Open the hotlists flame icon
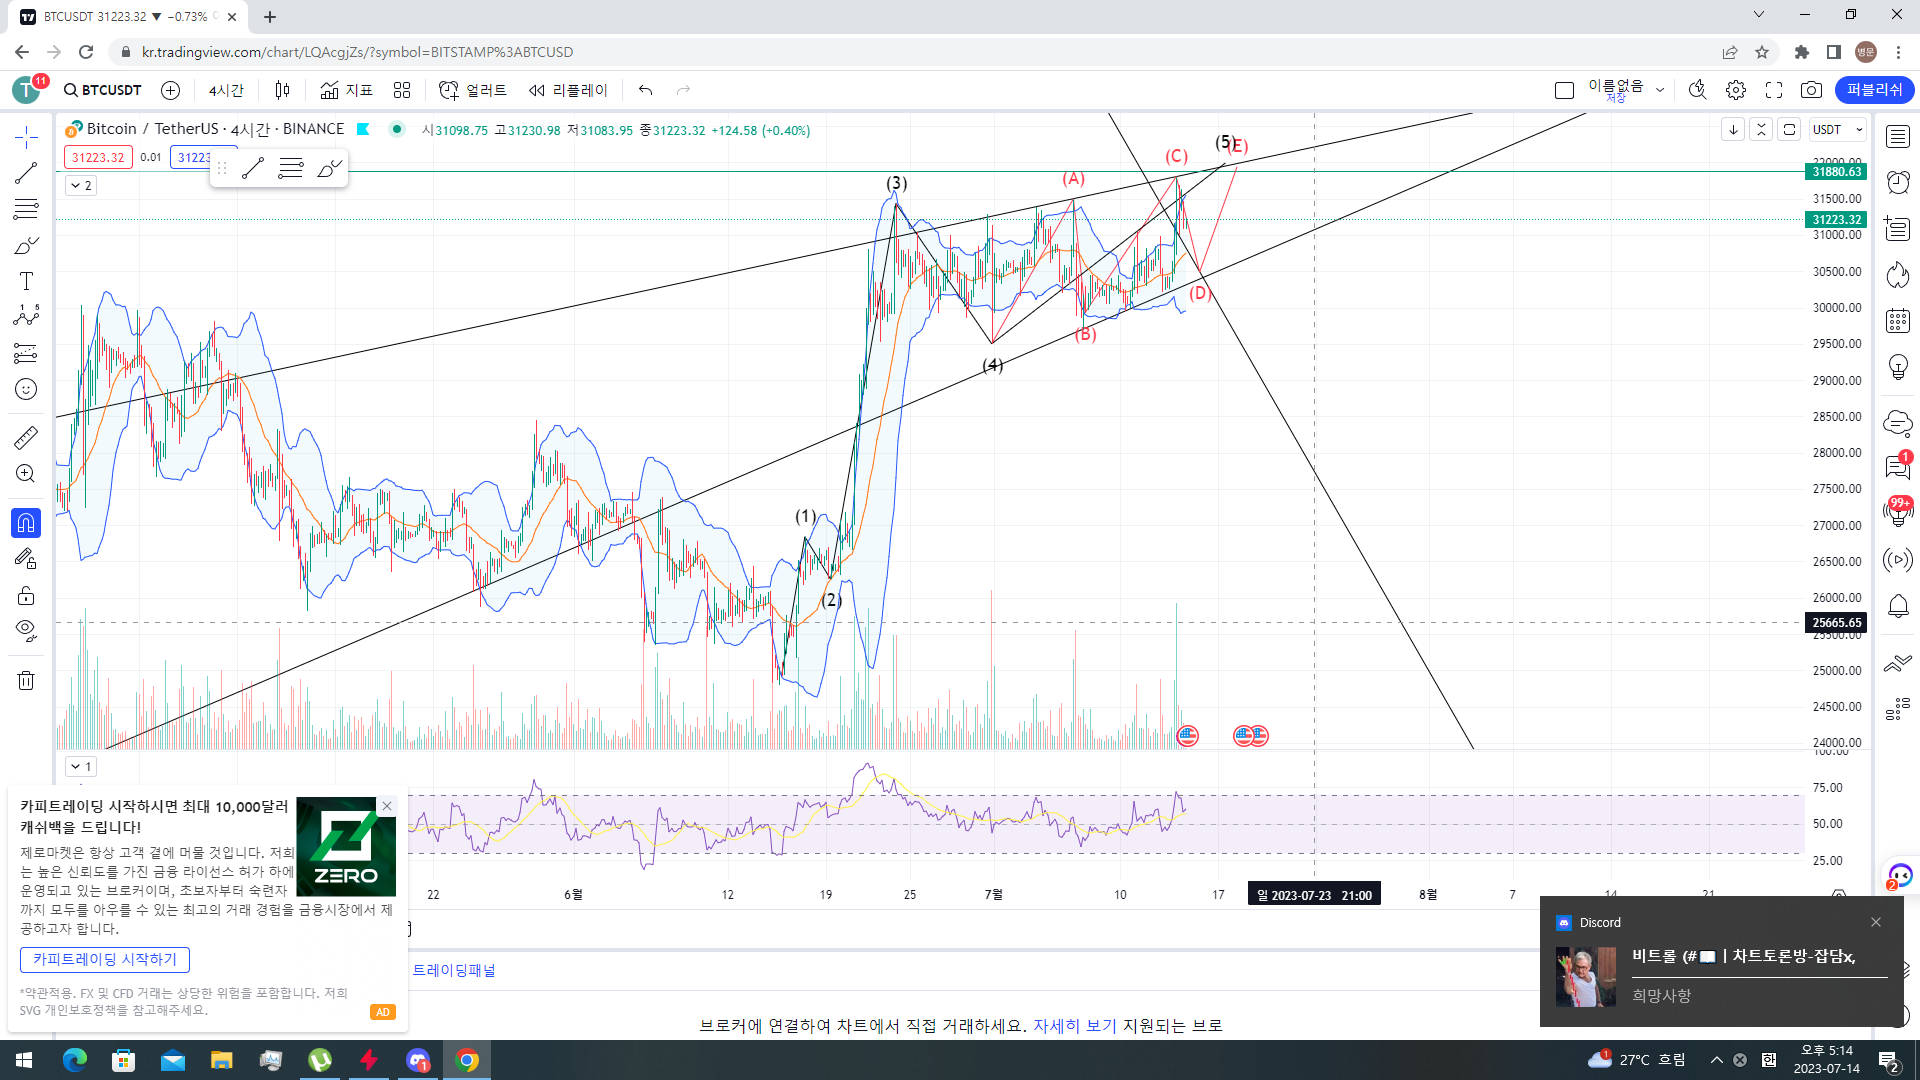Viewport: 1920px width, 1080px height. pos(1898,275)
